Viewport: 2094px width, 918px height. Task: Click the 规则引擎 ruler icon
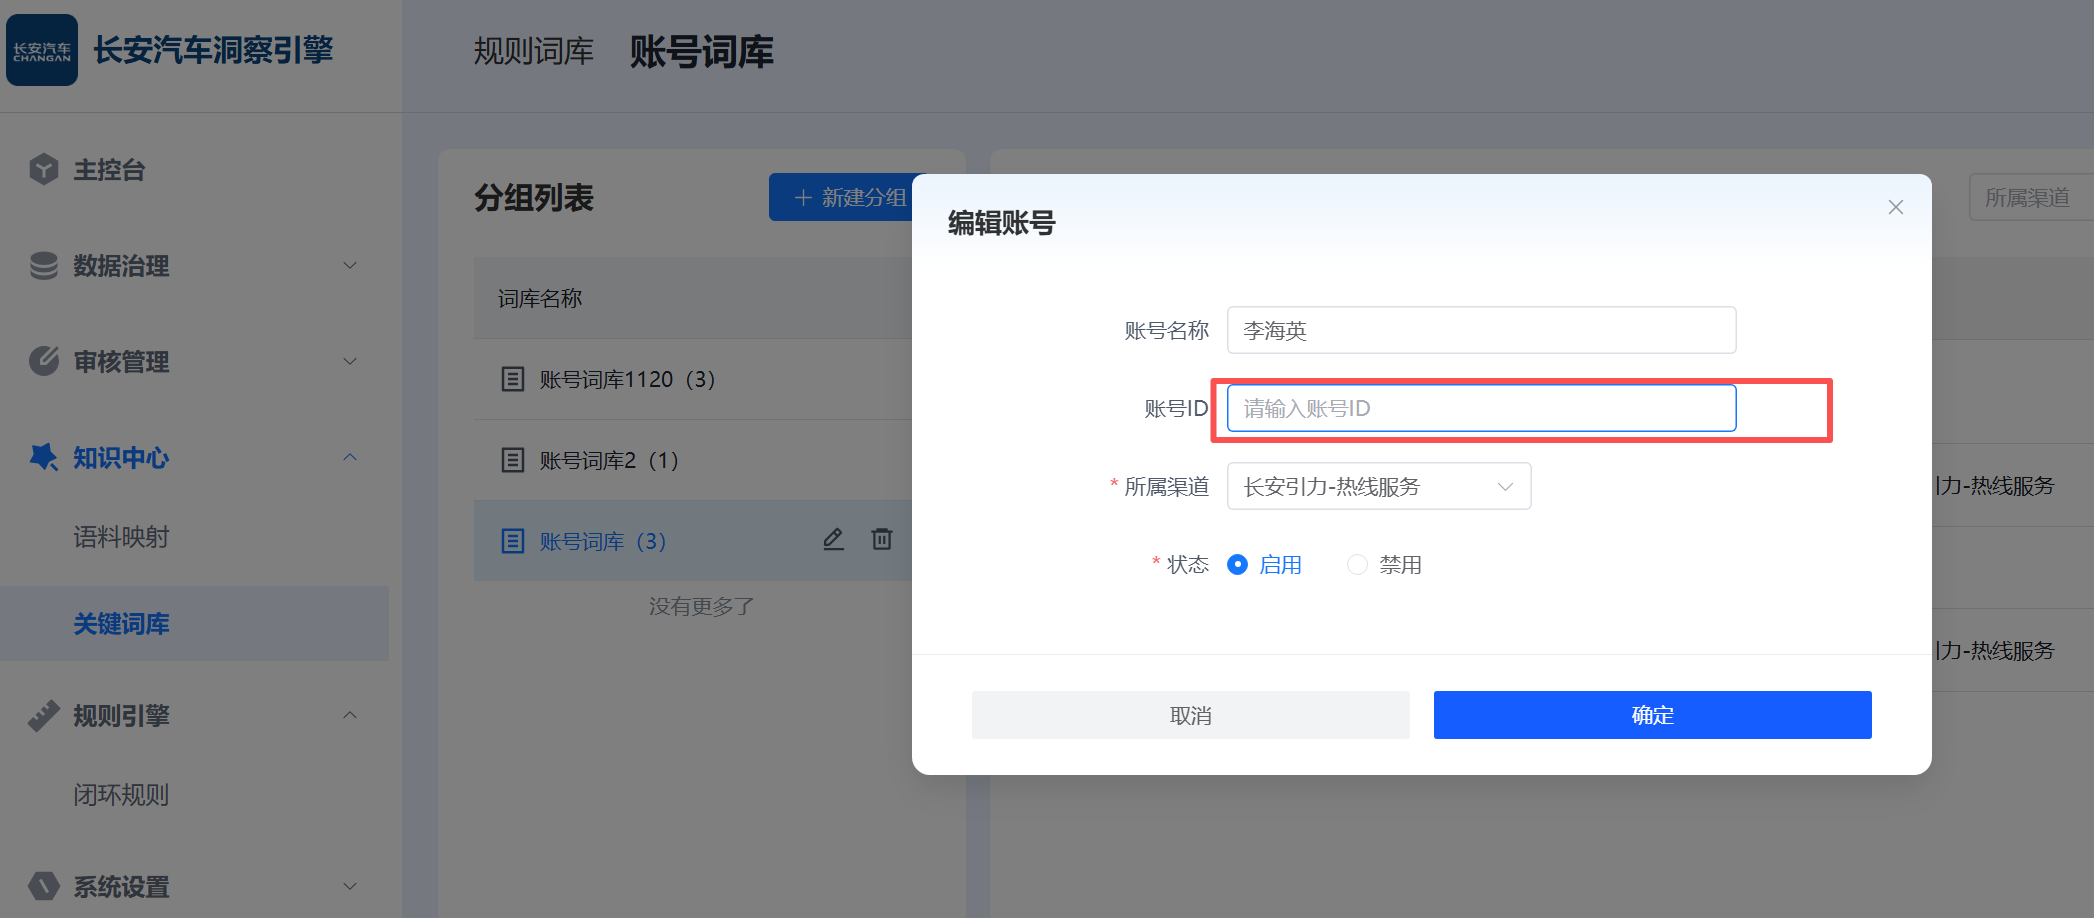44,716
